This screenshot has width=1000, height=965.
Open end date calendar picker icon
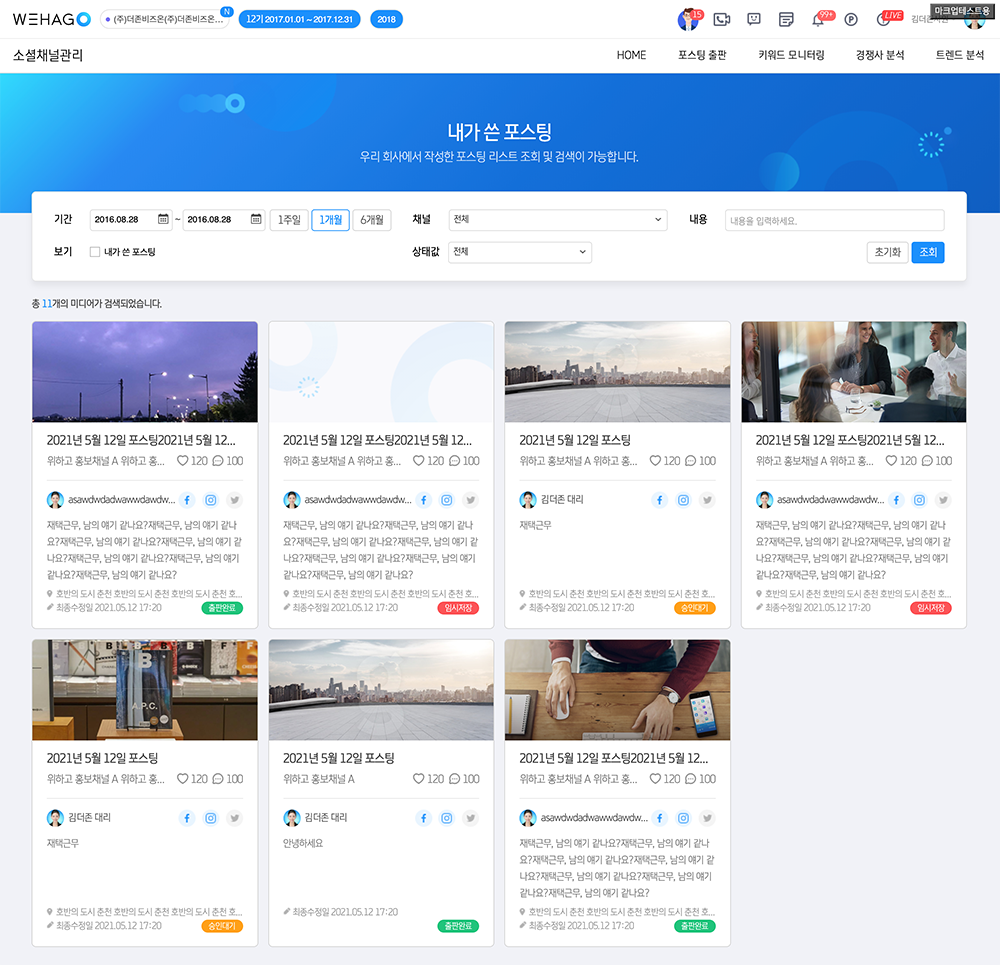[256, 220]
